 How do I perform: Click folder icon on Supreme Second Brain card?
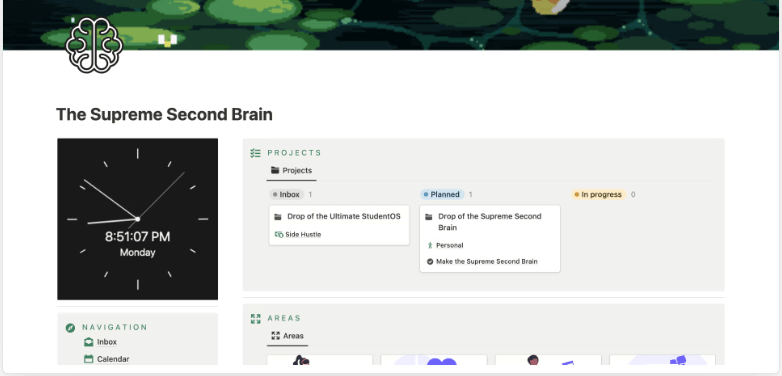pyautogui.click(x=428, y=217)
